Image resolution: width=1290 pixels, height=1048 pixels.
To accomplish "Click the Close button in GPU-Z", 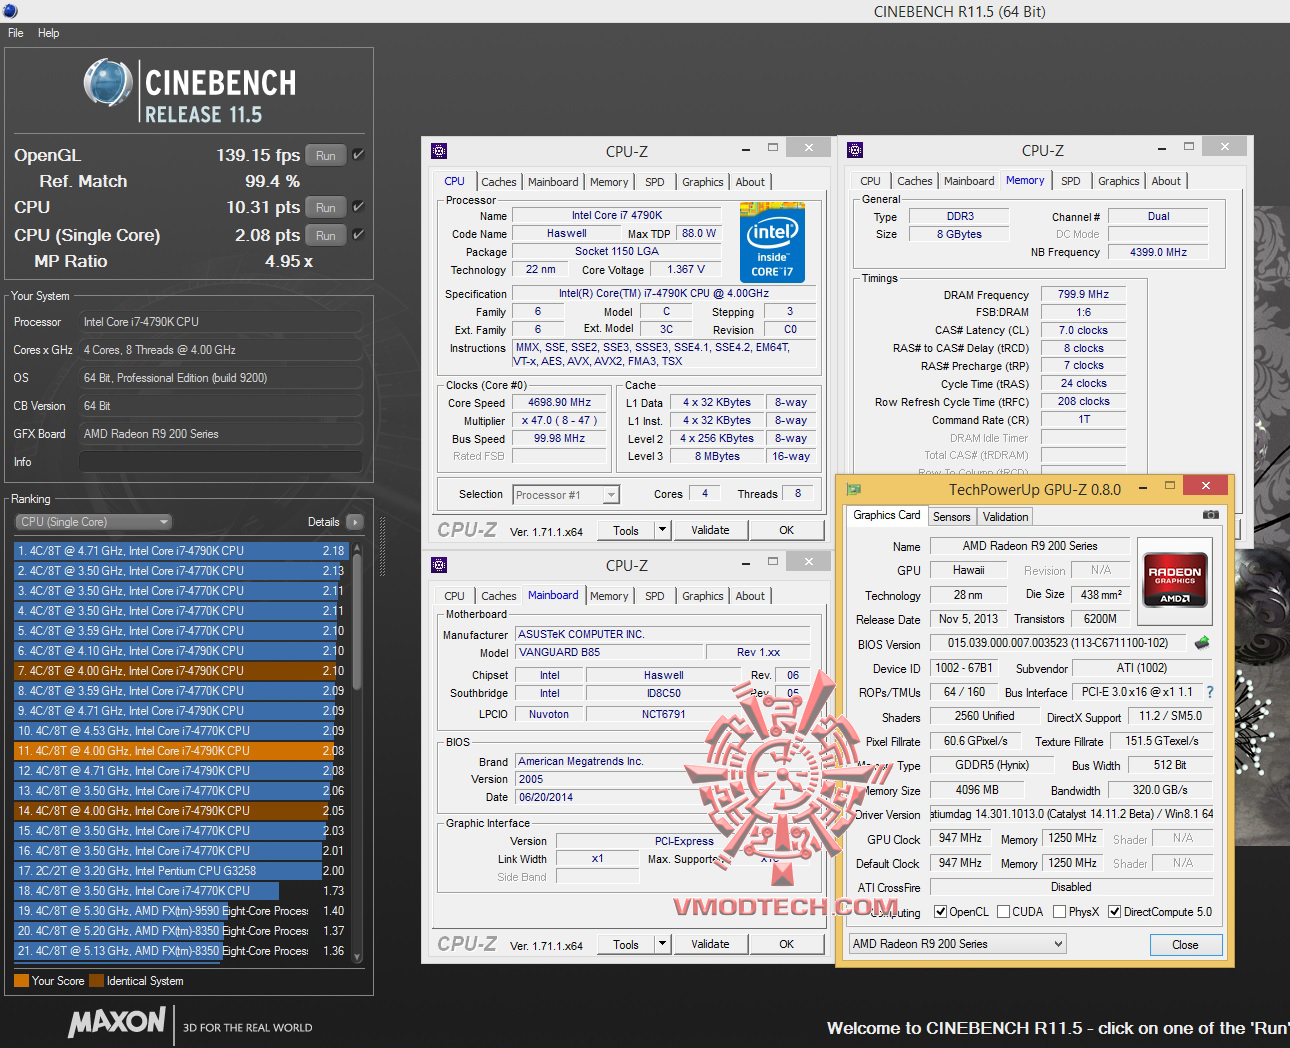I will [1185, 945].
